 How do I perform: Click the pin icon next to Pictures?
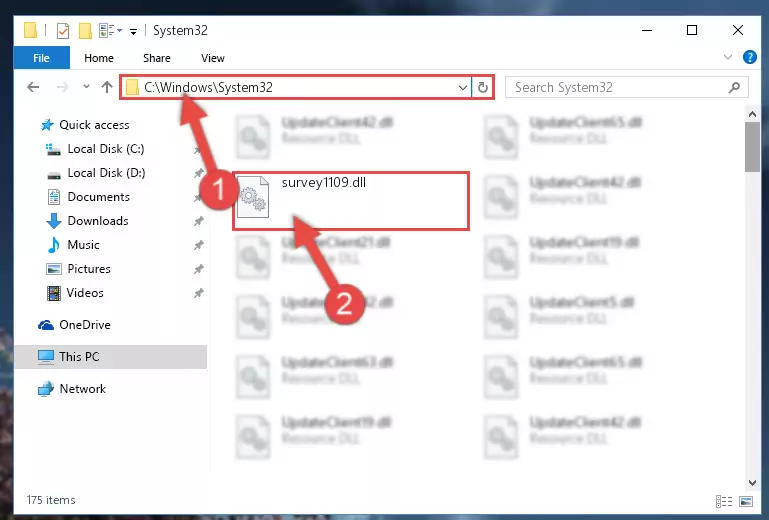click(x=198, y=269)
